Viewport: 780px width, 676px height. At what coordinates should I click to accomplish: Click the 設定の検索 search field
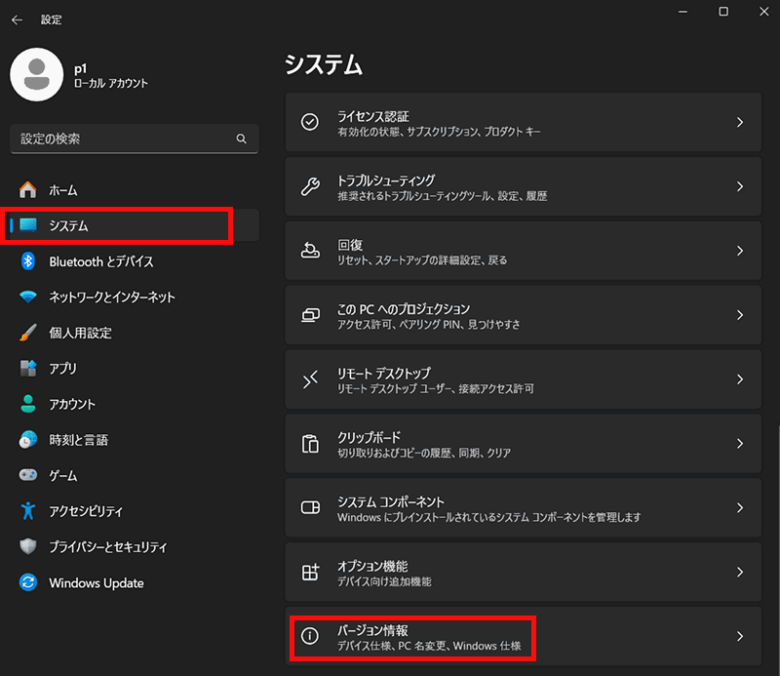pos(134,139)
